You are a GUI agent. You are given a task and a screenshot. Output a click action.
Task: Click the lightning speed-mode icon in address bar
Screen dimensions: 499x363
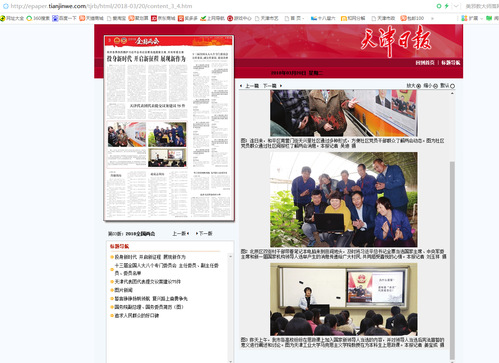point(446,6)
